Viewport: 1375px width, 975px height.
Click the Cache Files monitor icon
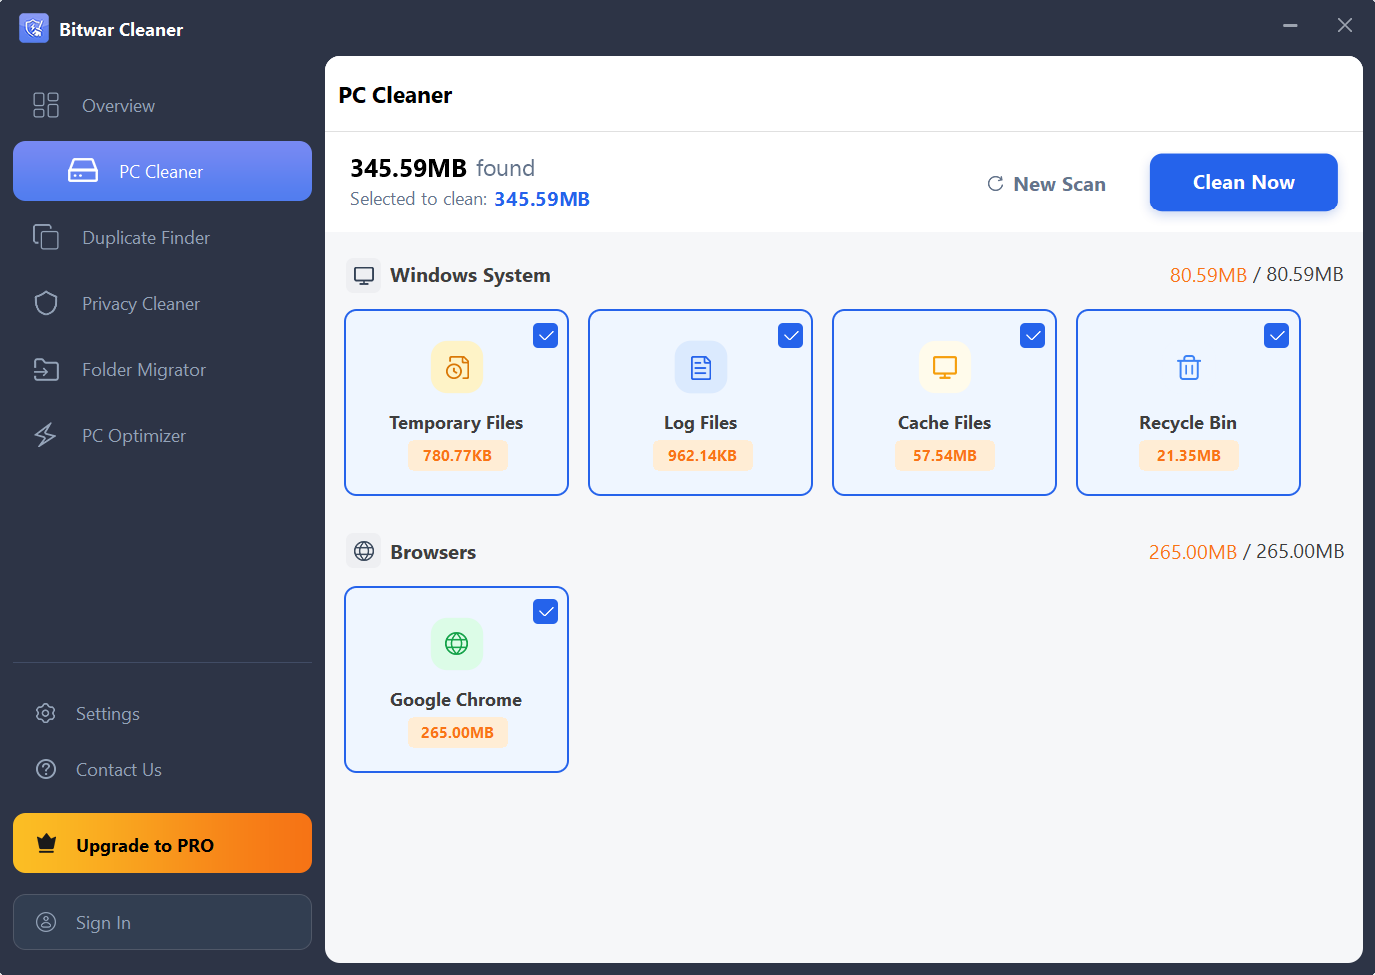[x=945, y=367]
